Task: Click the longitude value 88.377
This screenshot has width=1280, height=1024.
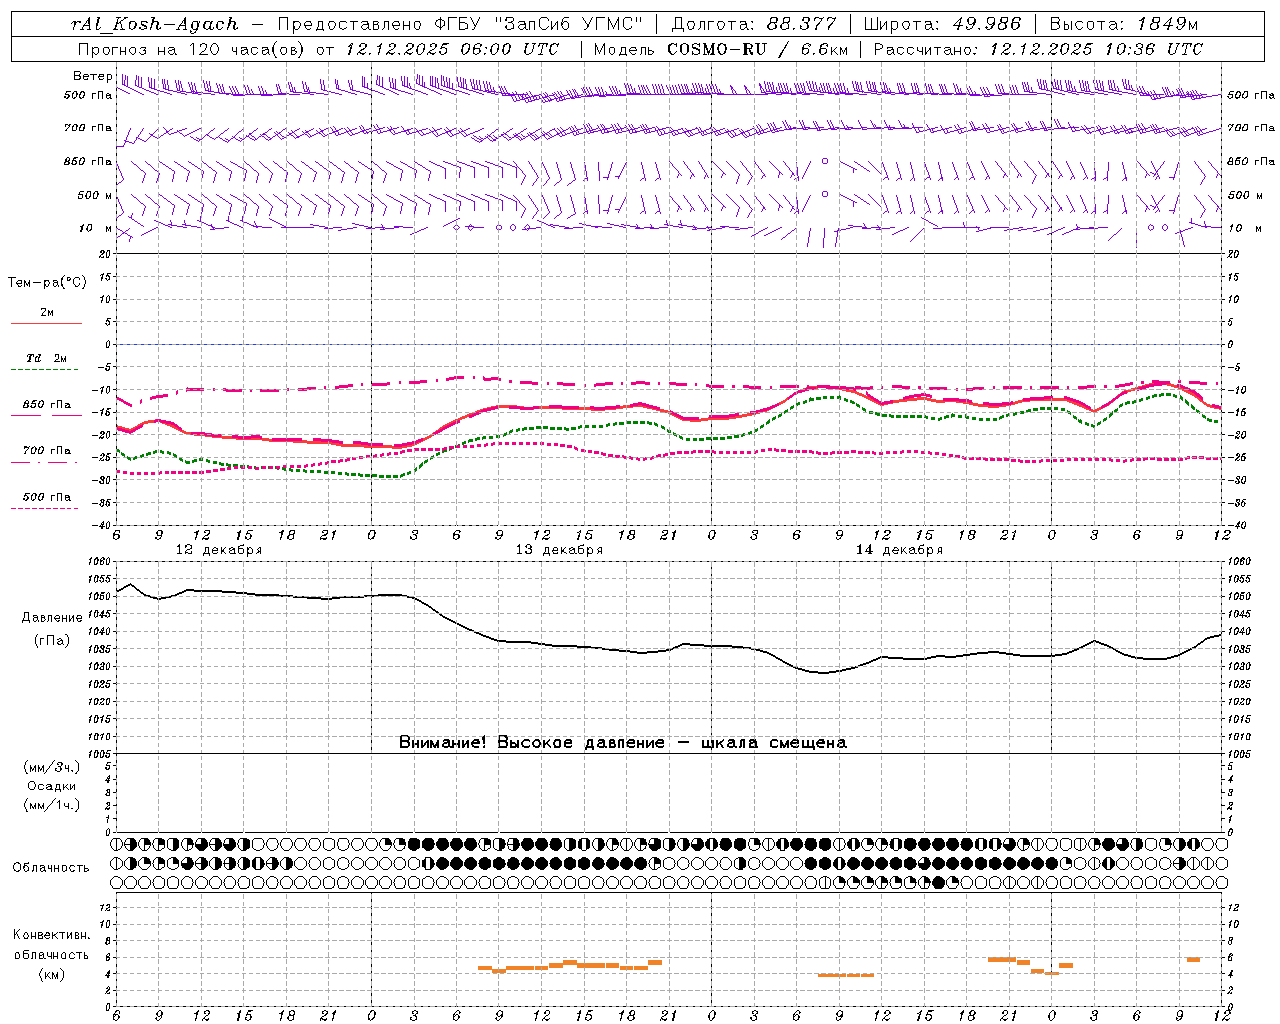Action: (x=801, y=25)
